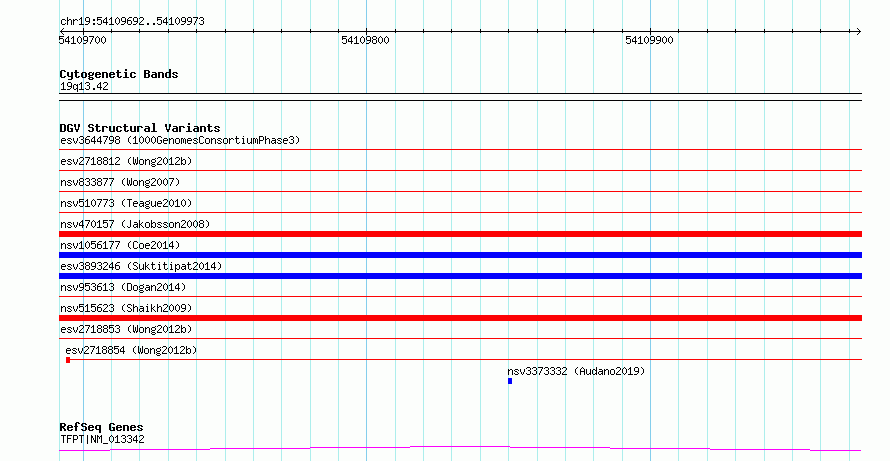890x461 pixels.
Task: Open the TFPT|NM_013342 gene label
Action: (102, 439)
